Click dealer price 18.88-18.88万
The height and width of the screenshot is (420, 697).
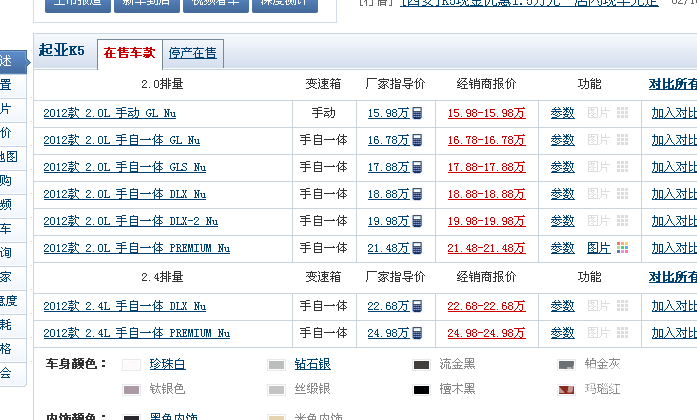coord(487,194)
